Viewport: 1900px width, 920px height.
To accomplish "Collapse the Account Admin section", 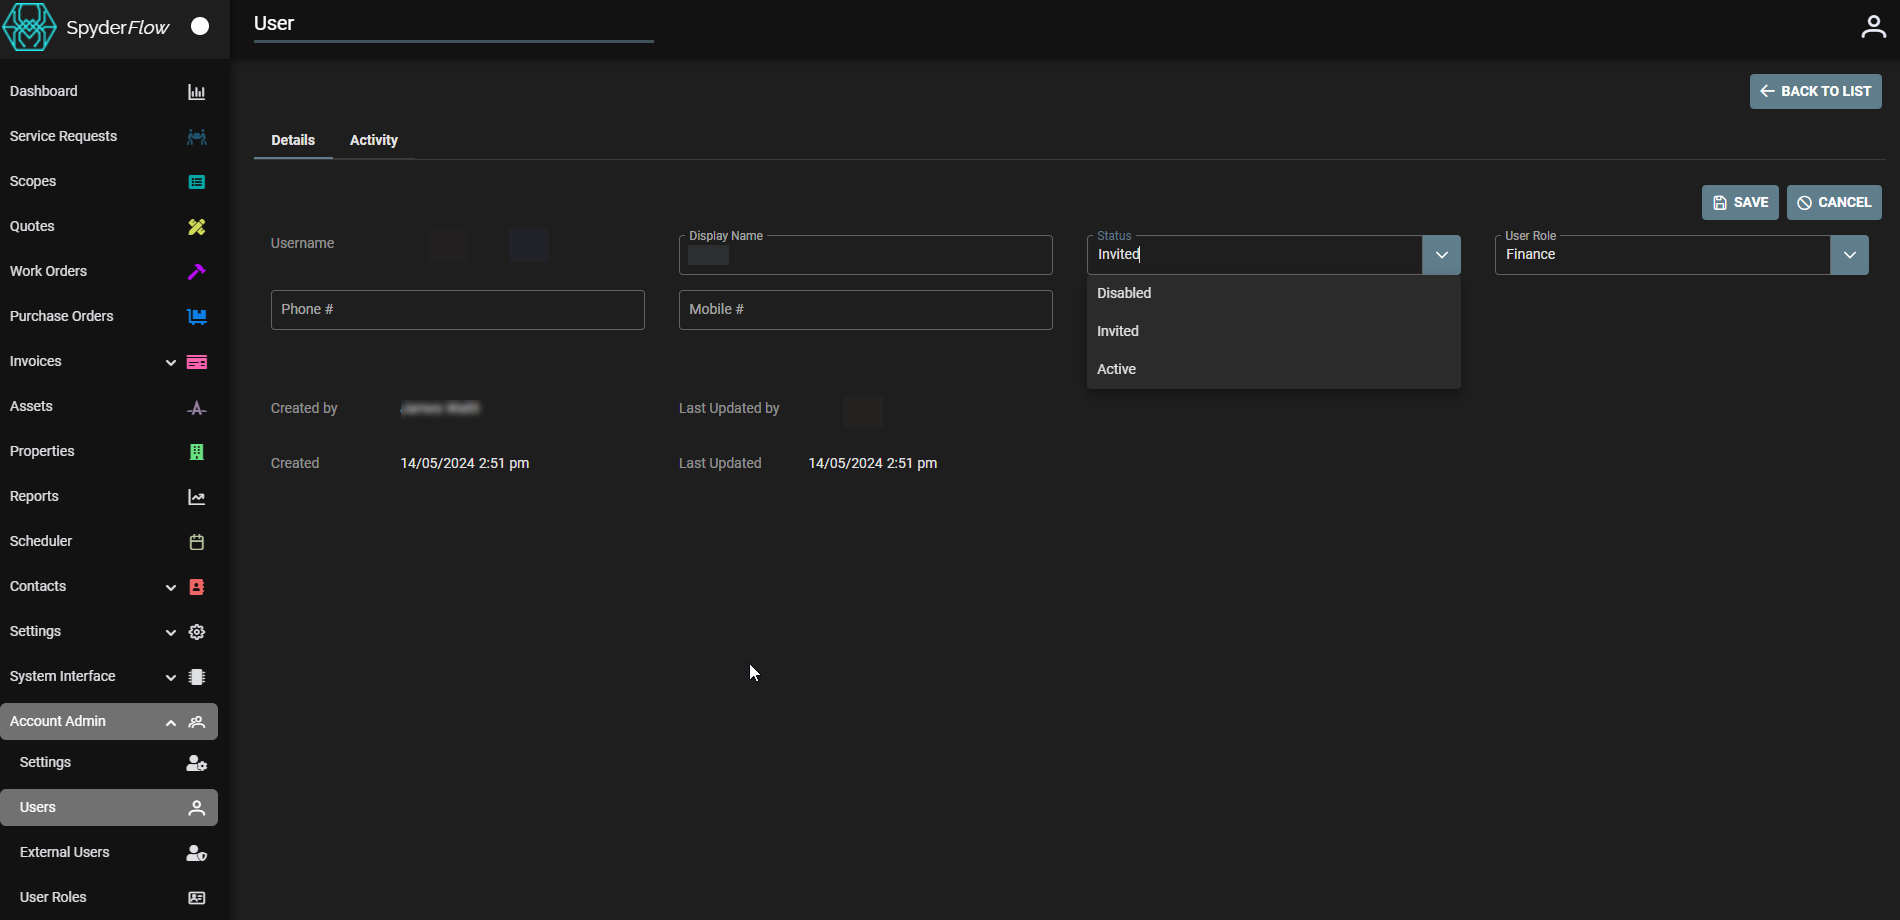I will pos(171,722).
